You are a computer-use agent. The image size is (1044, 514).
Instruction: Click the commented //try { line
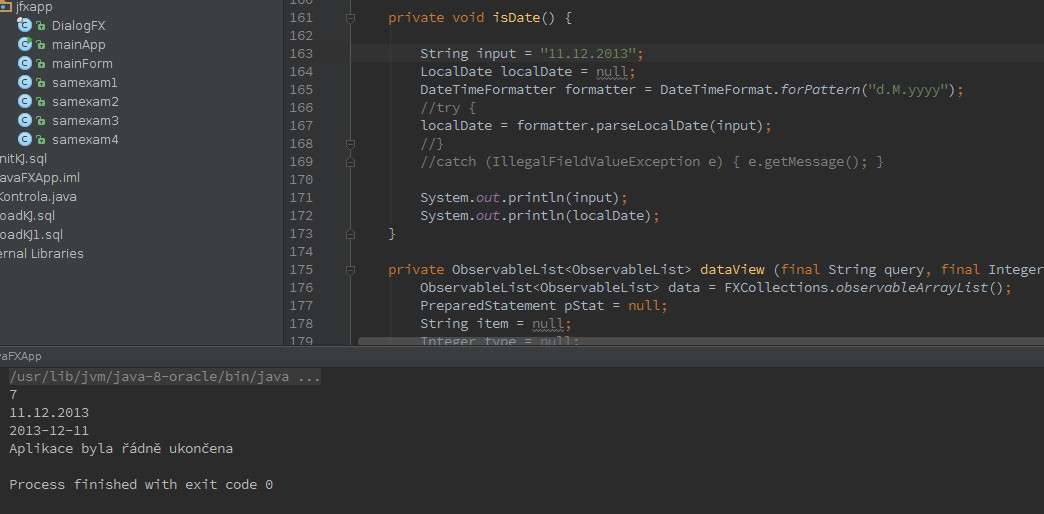pyautogui.click(x=448, y=107)
